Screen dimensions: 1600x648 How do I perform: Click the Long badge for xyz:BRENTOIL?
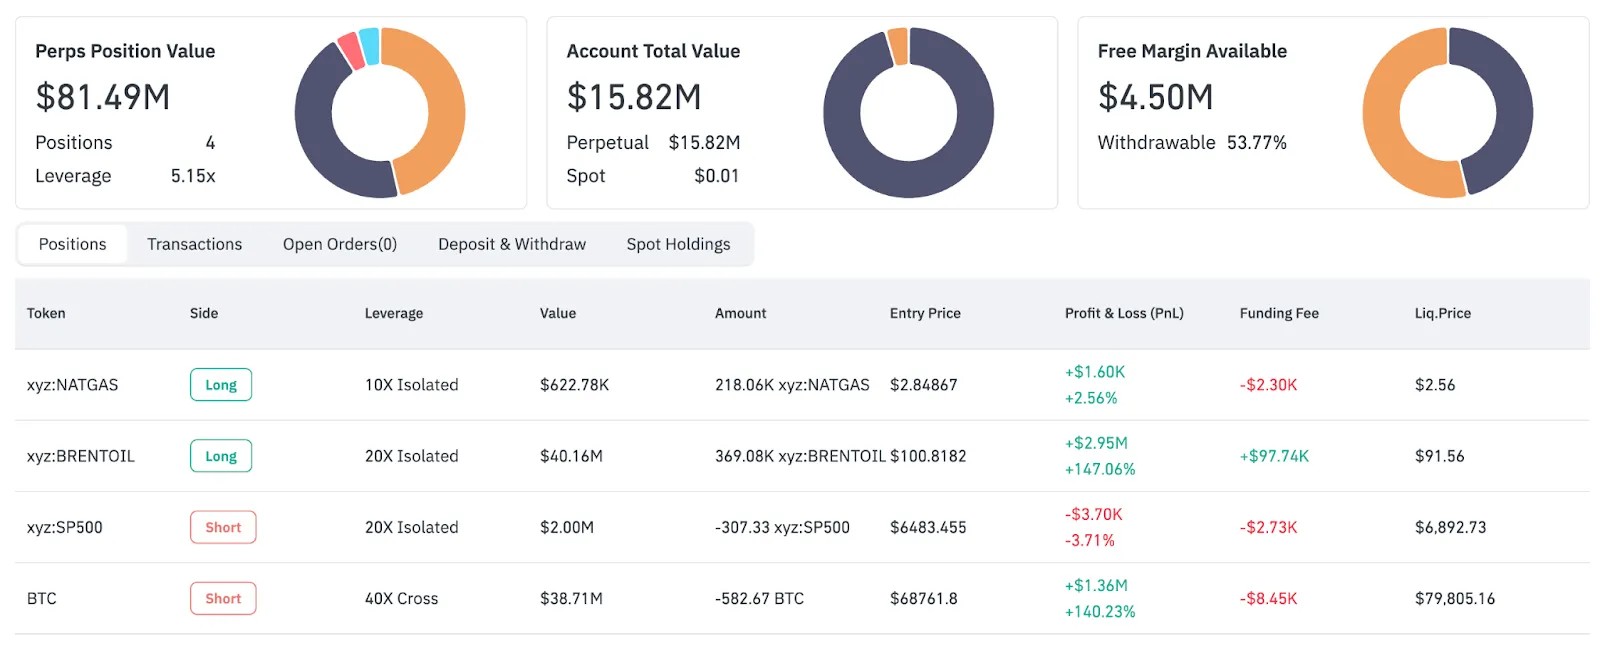[220, 456]
